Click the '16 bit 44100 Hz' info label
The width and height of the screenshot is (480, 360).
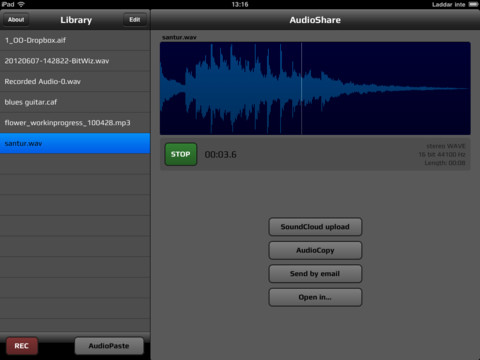point(442,155)
